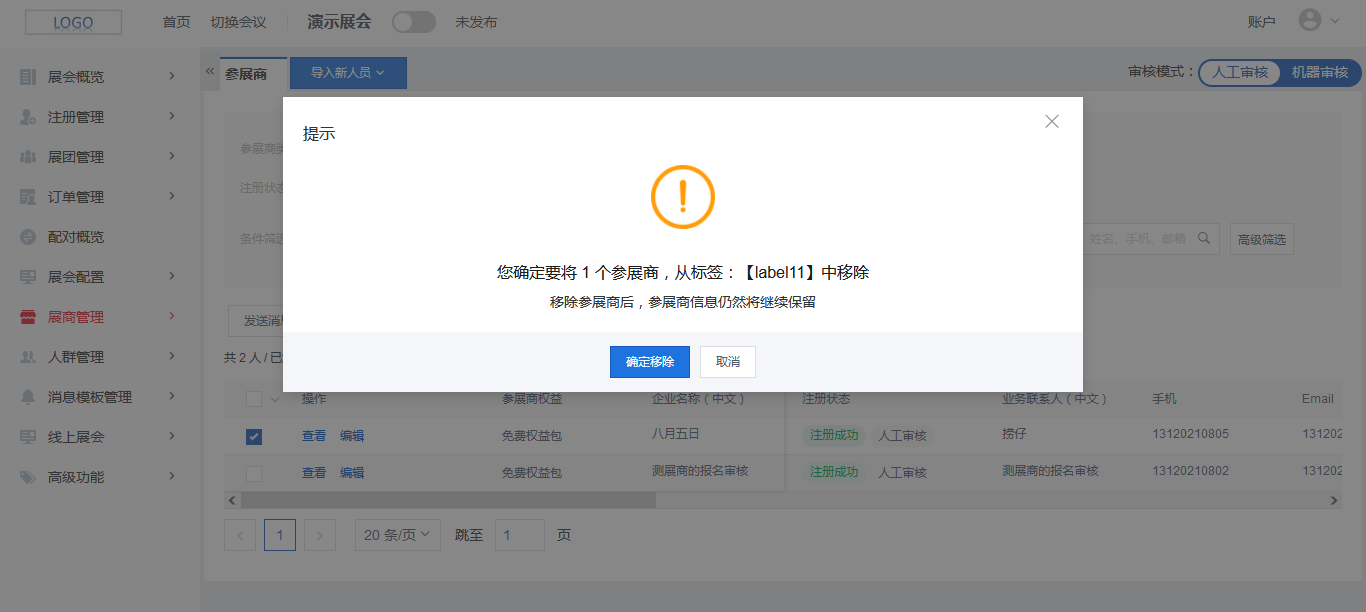Click phone number 13120210805

[x=1190, y=434]
